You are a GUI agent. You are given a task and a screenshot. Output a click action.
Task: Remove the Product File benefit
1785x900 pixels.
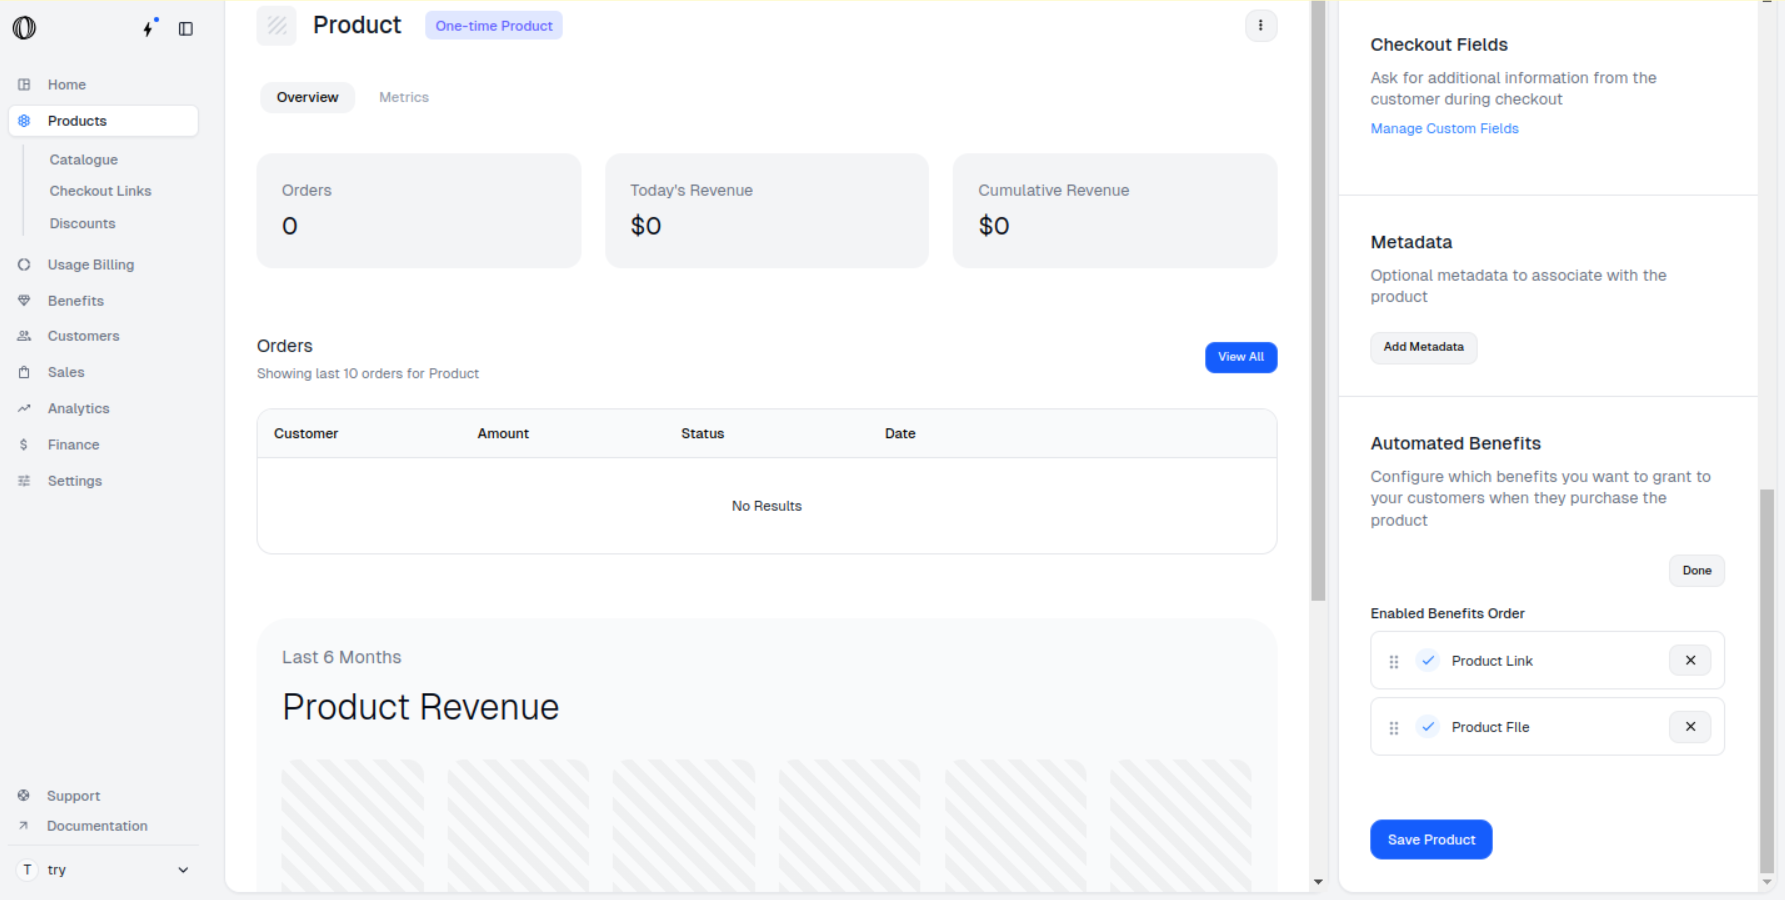pos(1690,727)
